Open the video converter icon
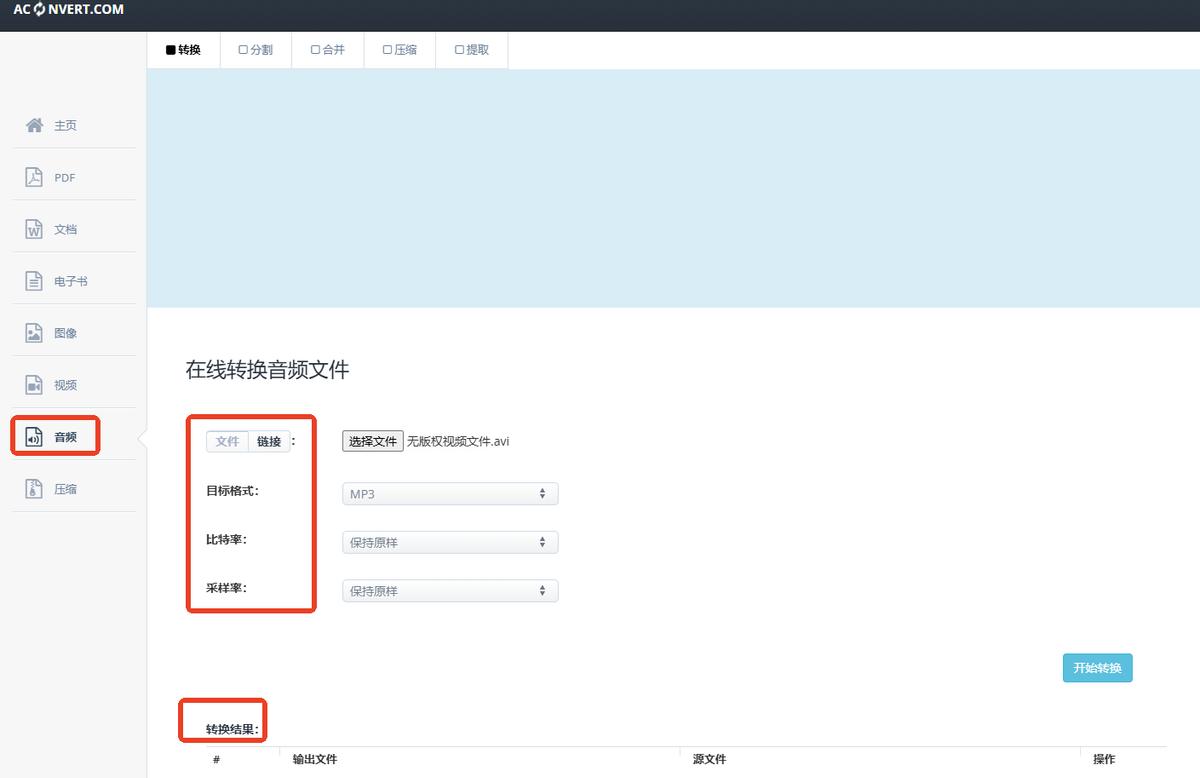Image resolution: width=1200 pixels, height=778 pixels. [x=35, y=385]
